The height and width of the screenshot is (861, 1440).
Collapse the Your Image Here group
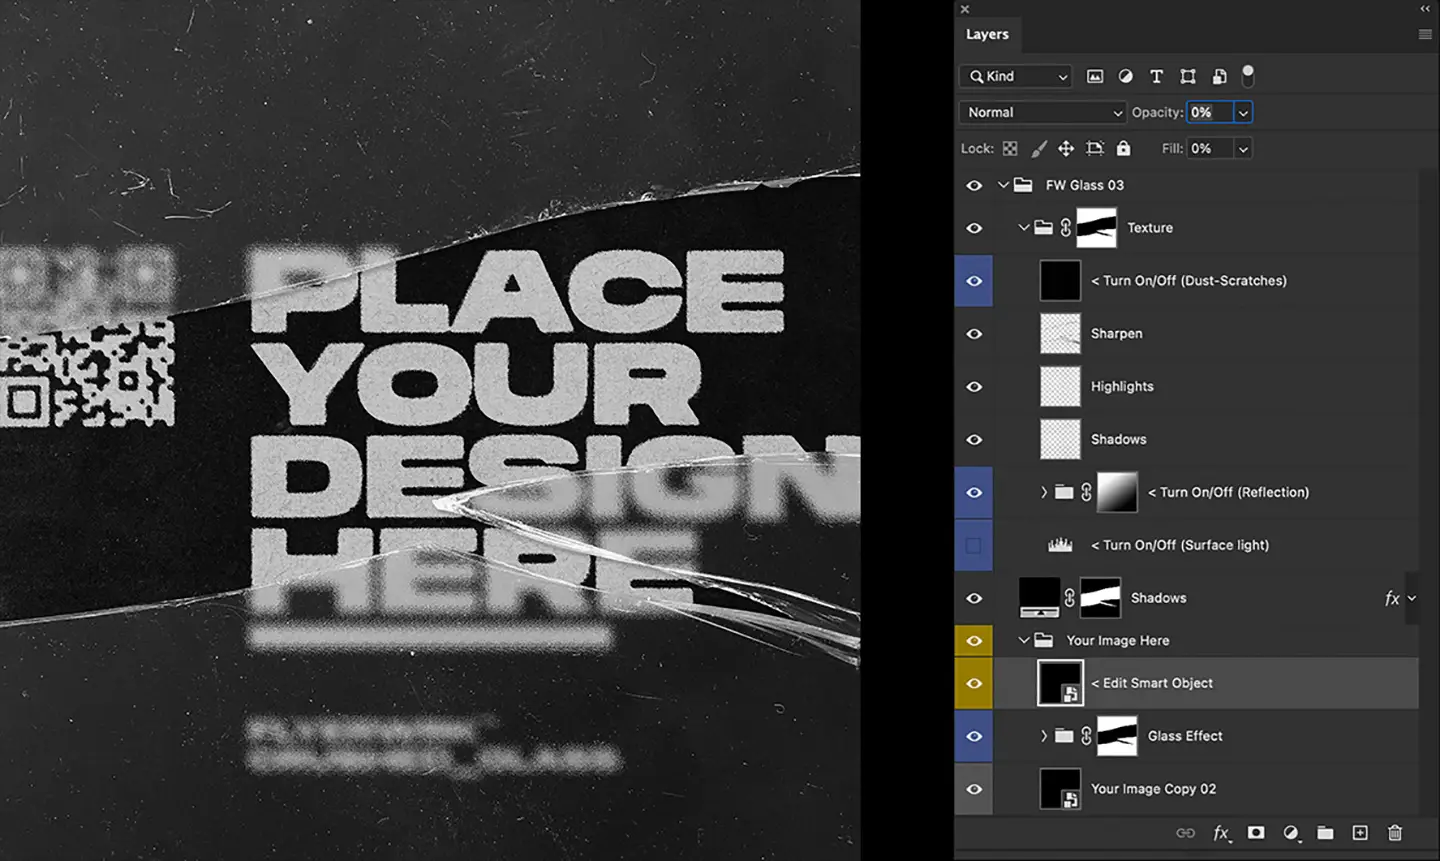[1023, 640]
